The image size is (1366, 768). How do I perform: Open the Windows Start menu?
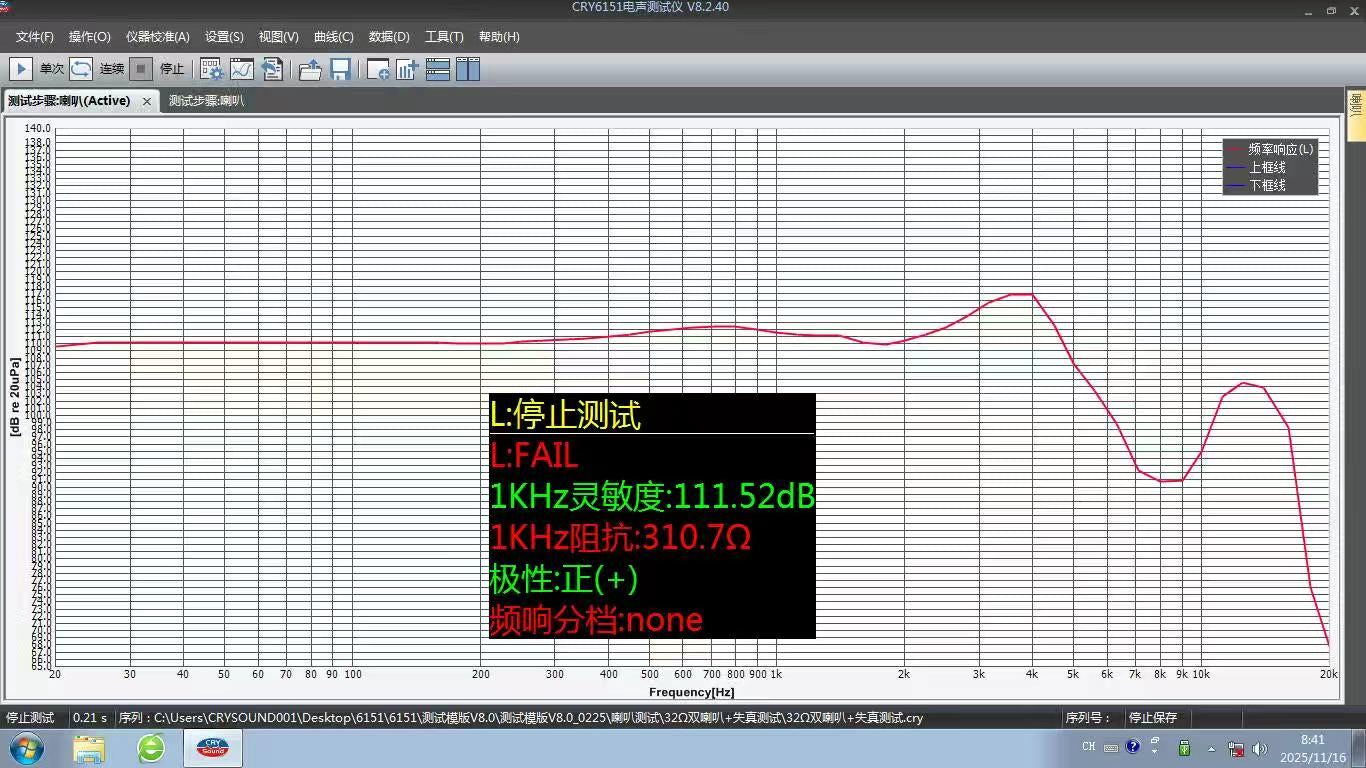point(26,748)
